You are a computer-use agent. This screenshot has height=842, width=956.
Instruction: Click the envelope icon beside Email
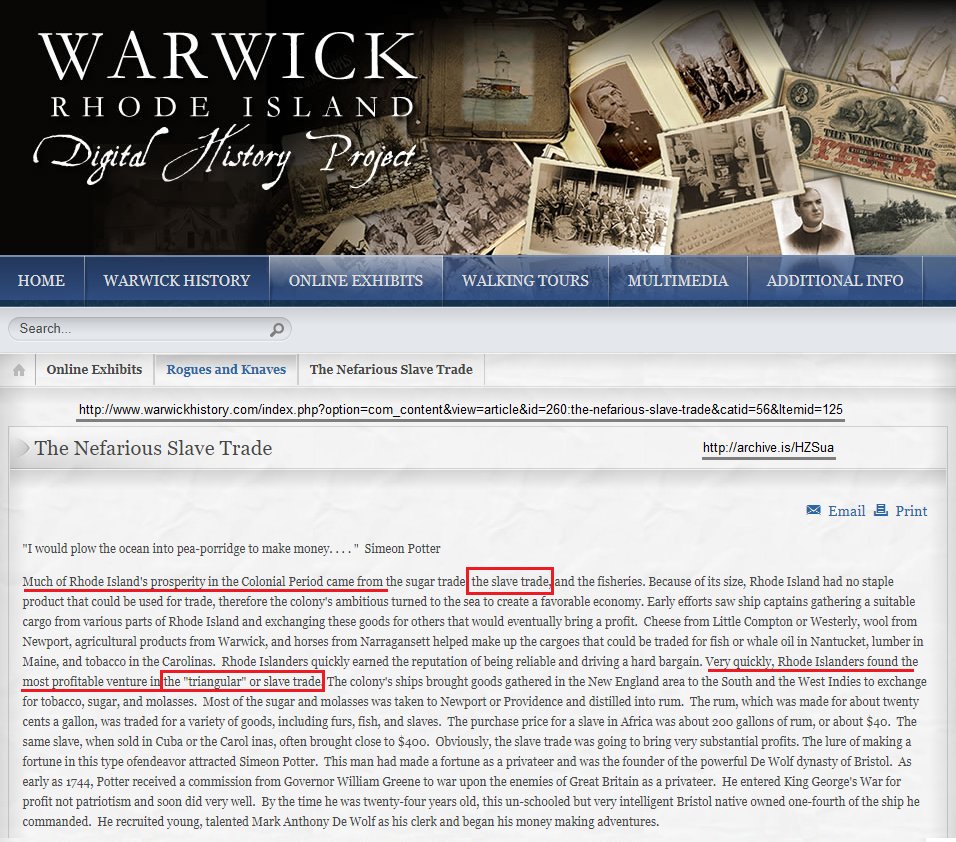(x=814, y=511)
